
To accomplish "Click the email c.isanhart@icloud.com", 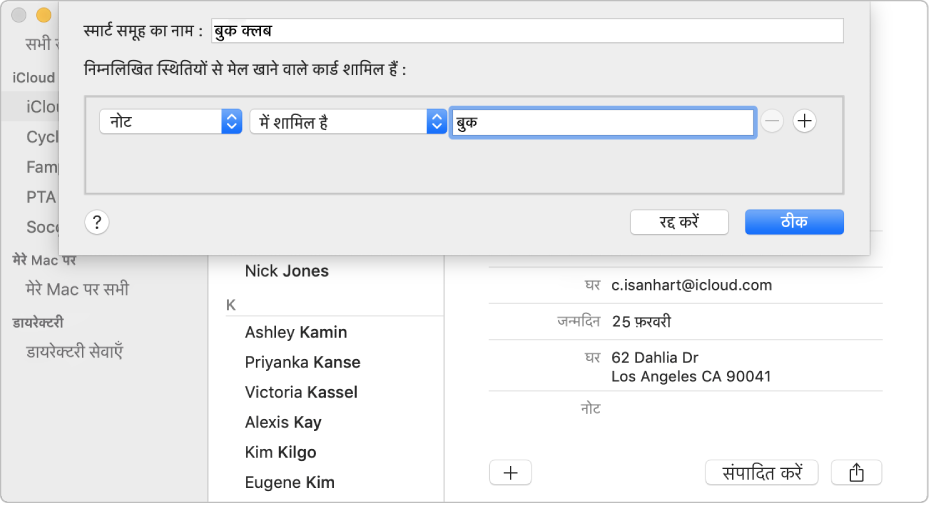I will tap(692, 285).
